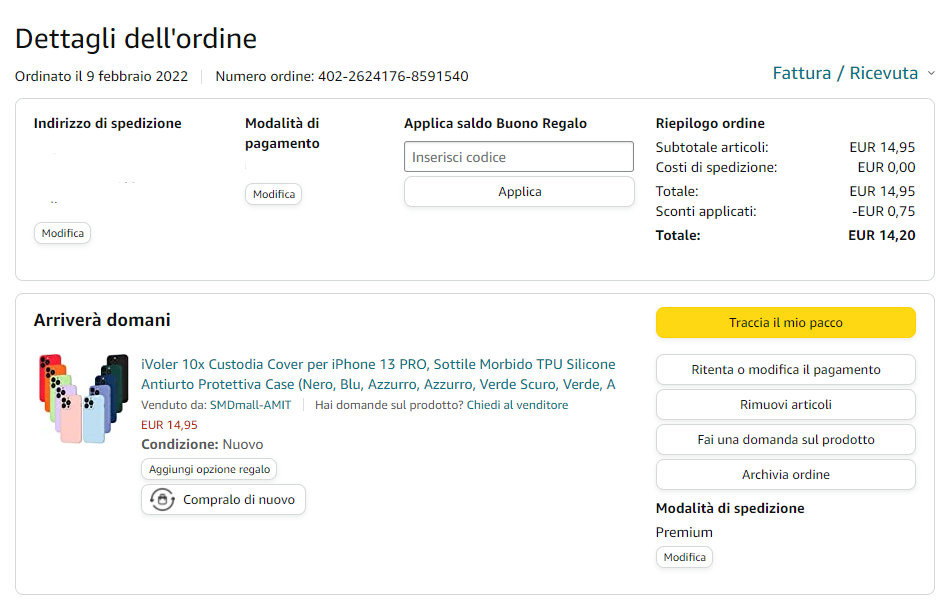The width and height of the screenshot is (945, 602).
Task: Click Modifica under Modalità di pagamento
Action: (x=273, y=194)
